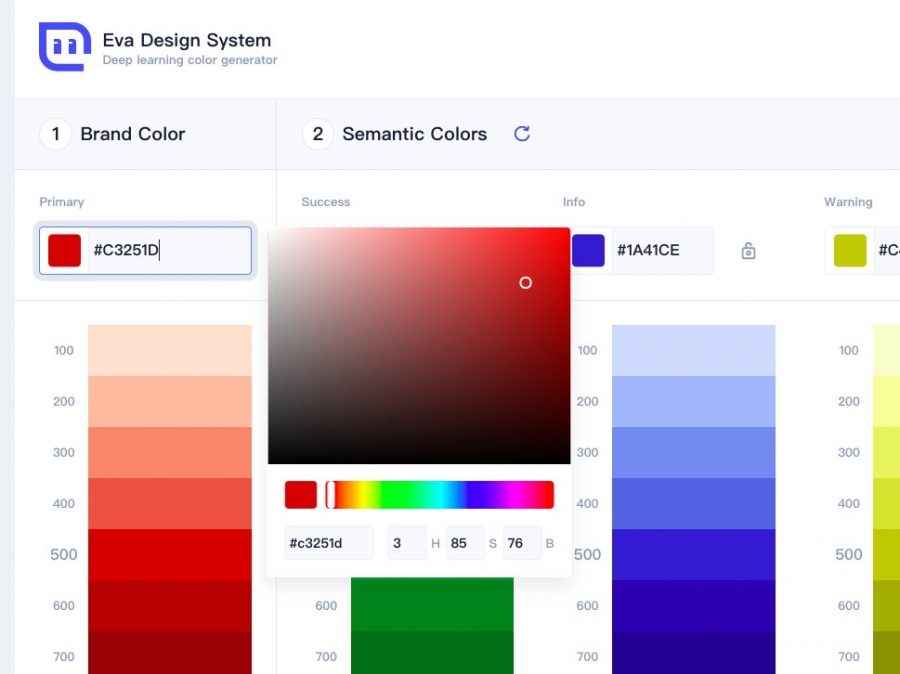900x674 pixels.
Task: Select the Info 400 shade block
Action: pyautogui.click(x=694, y=503)
